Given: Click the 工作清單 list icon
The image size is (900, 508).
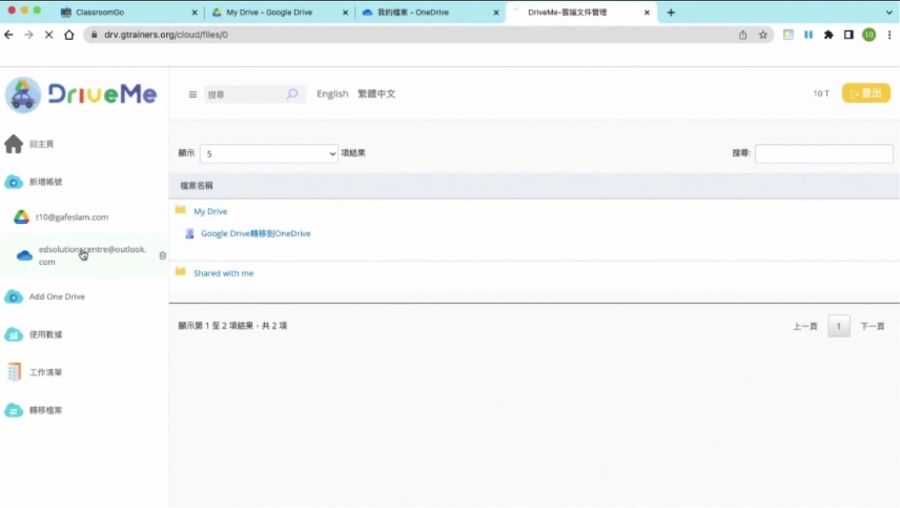Looking at the screenshot, I should tap(14, 372).
